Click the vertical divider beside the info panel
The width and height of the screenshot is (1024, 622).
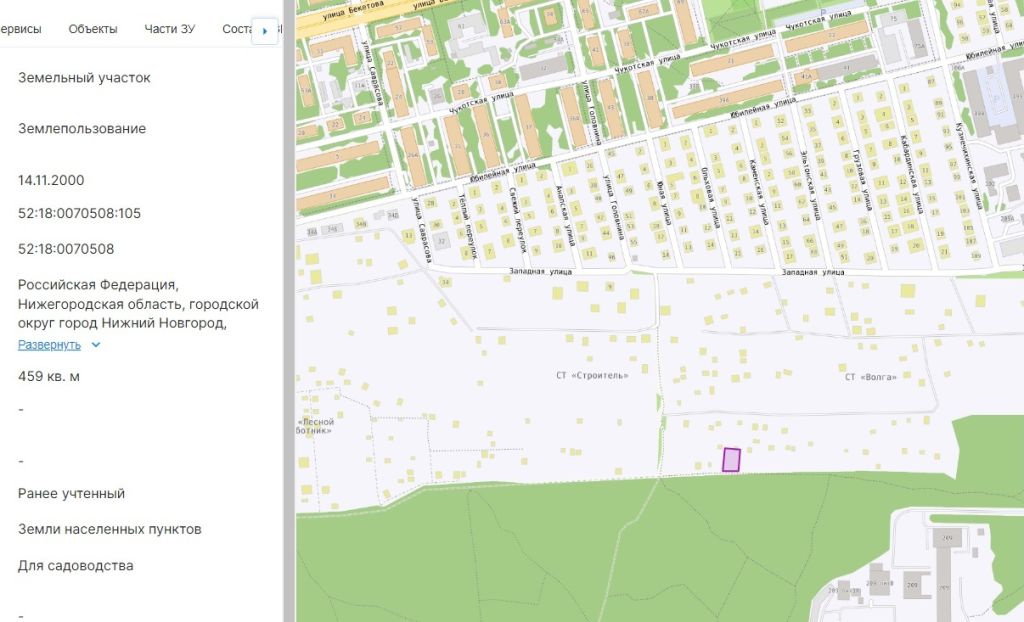click(x=289, y=311)
